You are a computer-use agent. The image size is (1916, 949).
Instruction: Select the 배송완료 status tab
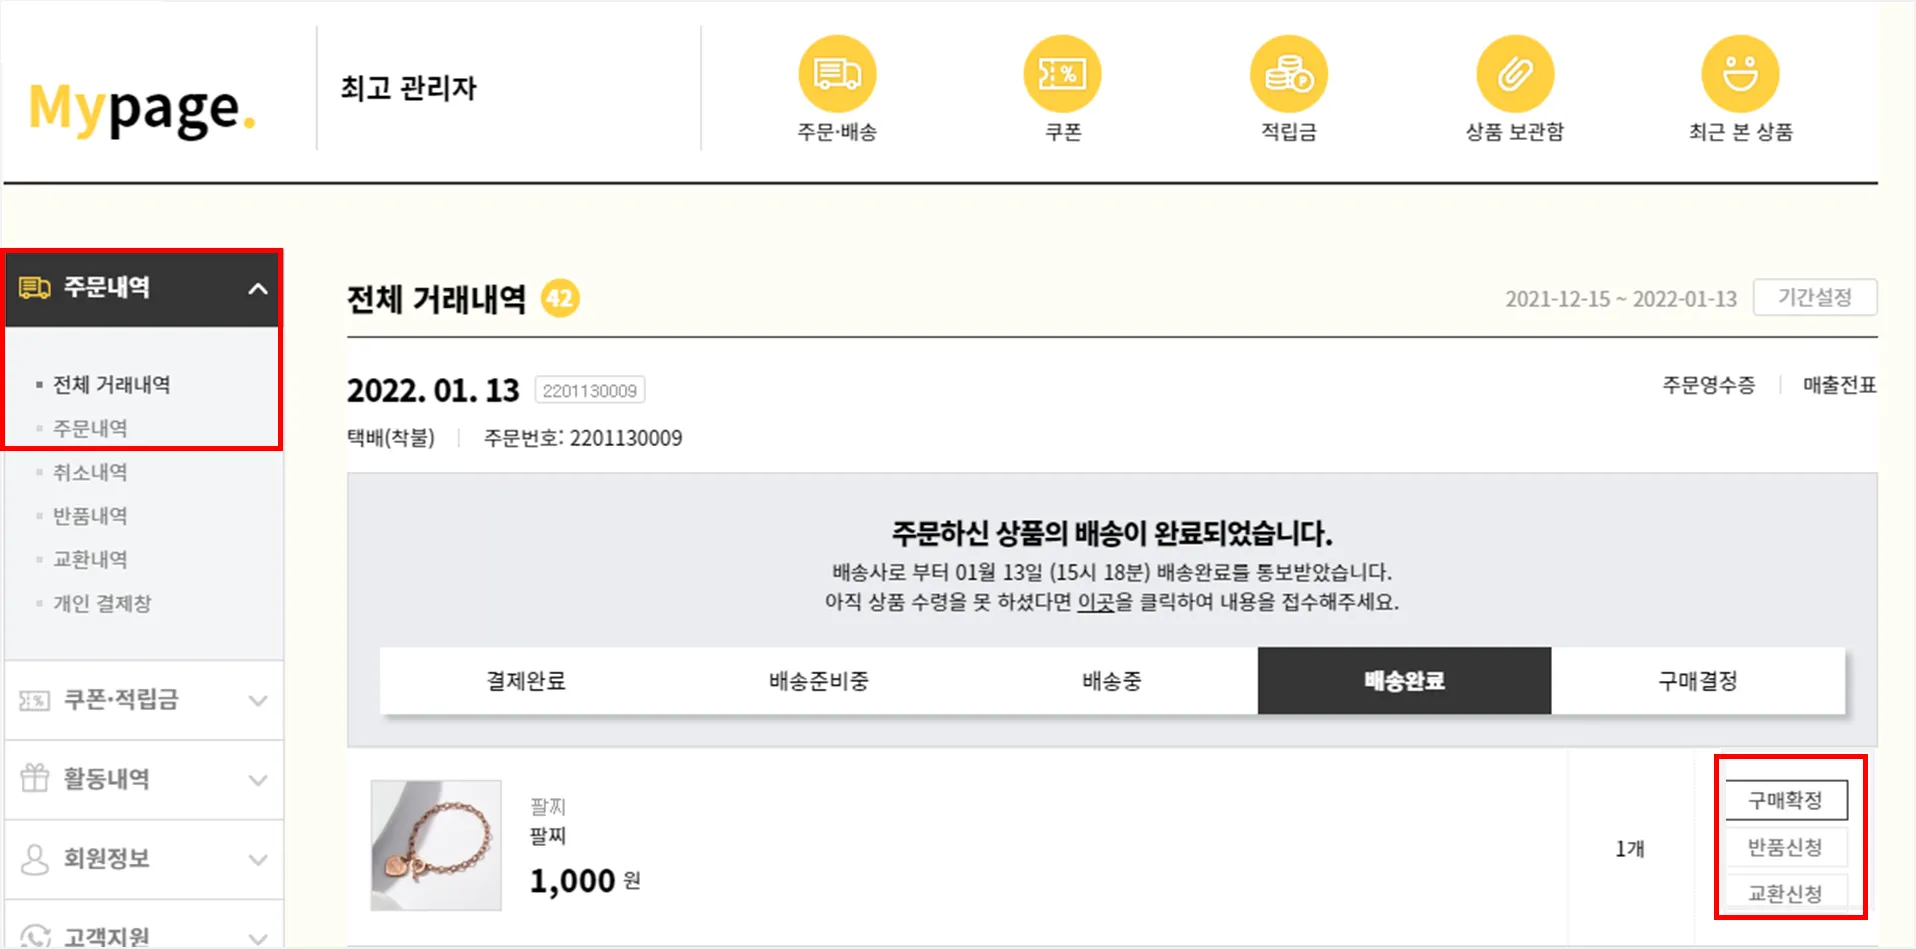[x=1404, y=681]
